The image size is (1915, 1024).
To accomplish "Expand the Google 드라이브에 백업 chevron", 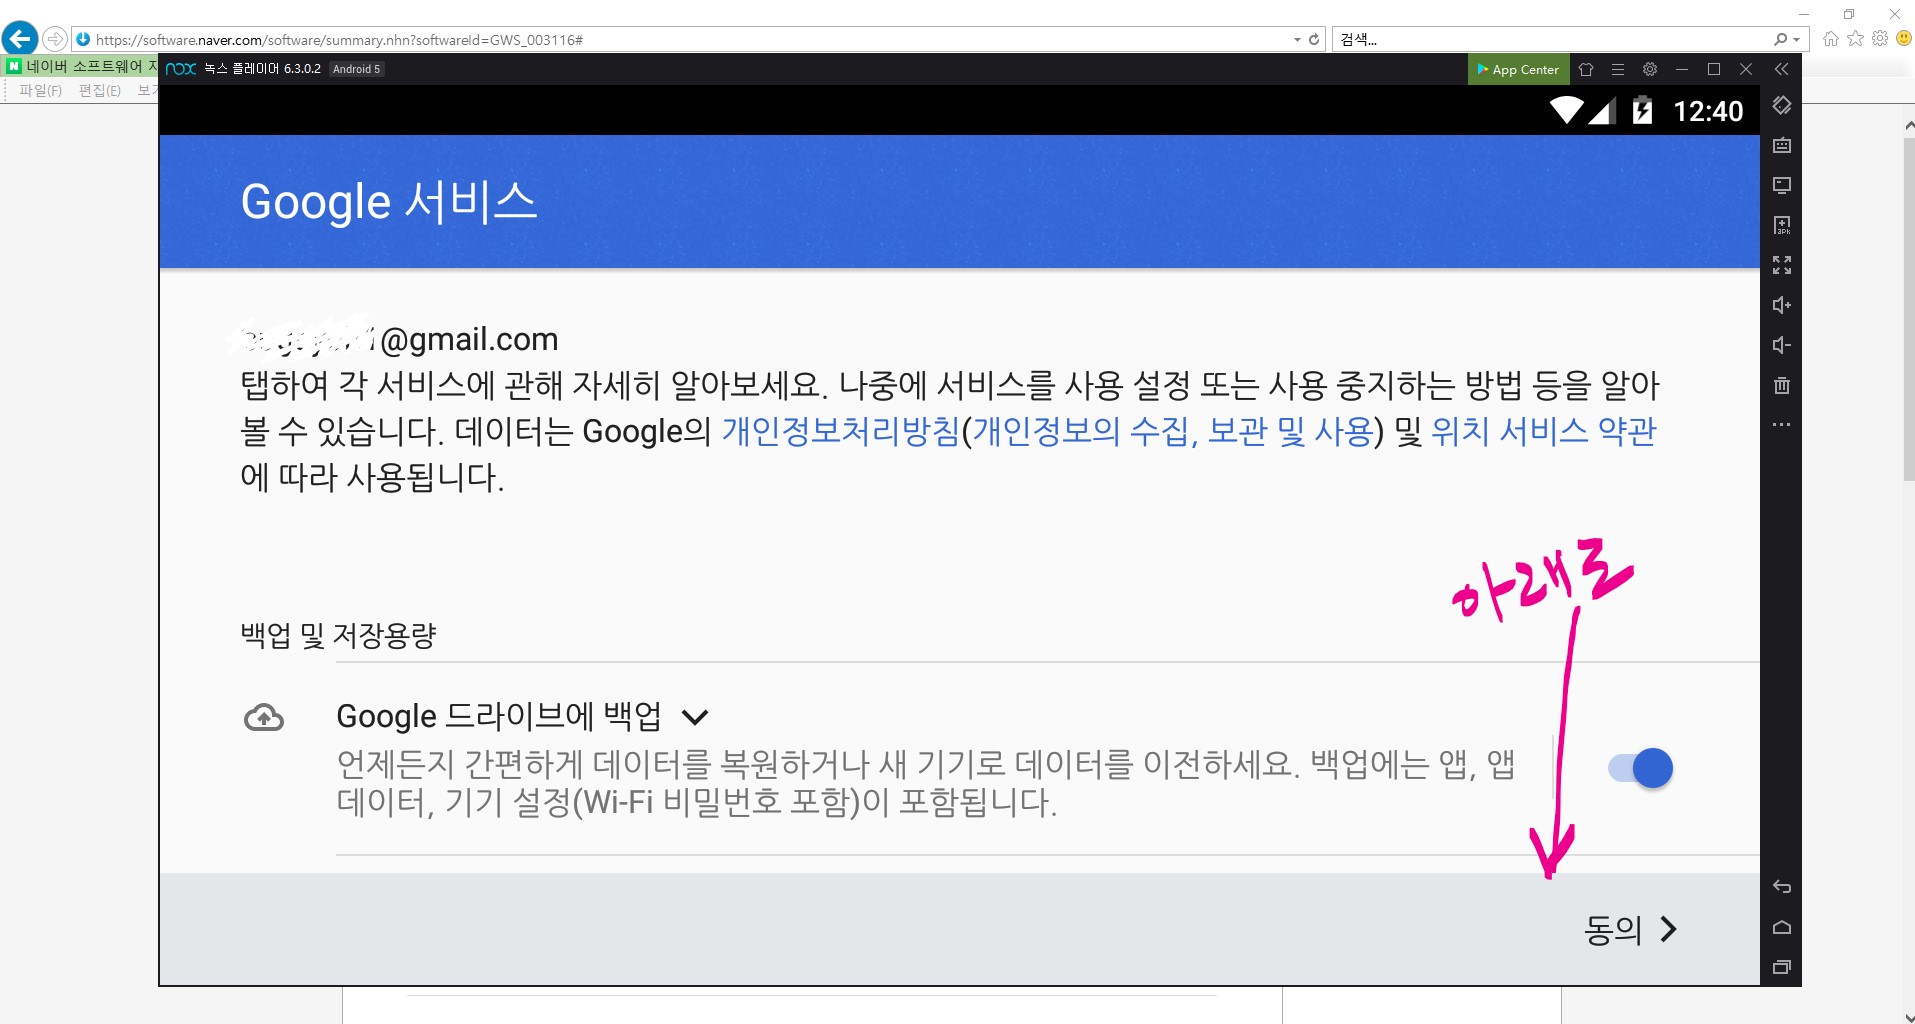I will click(695, 717).
